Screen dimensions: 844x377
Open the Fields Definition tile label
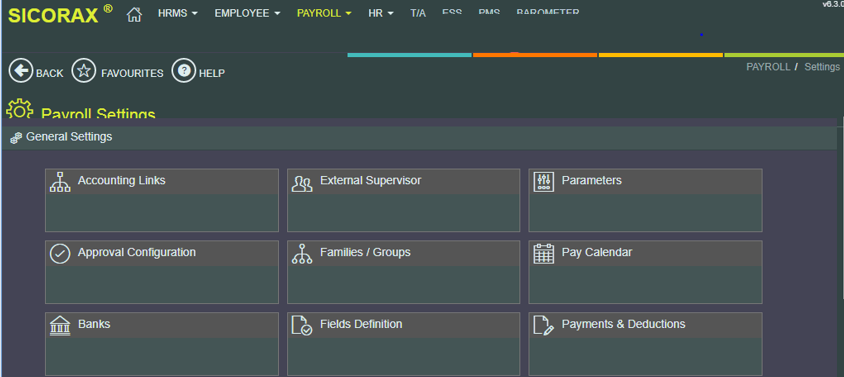click(361, 324)
